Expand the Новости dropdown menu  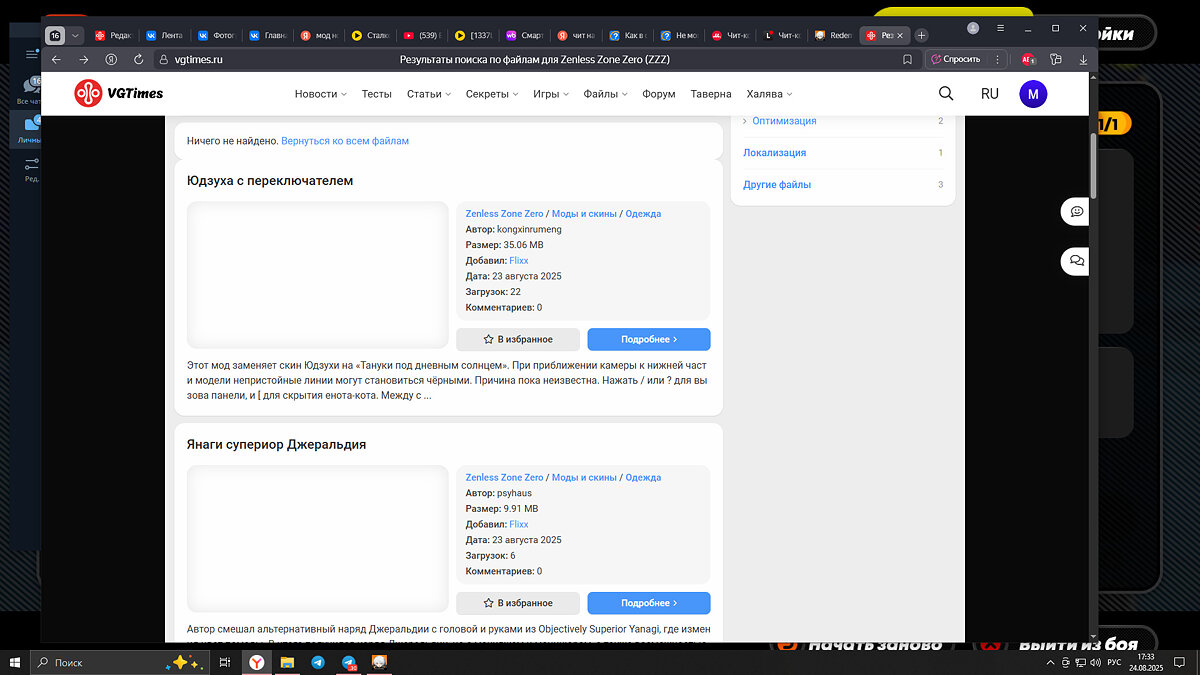[x=320, y=94]
